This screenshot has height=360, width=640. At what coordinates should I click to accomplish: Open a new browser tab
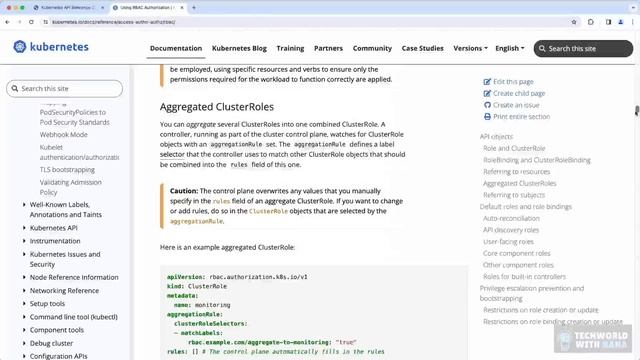pyautogui.click(x=194, y=7)
